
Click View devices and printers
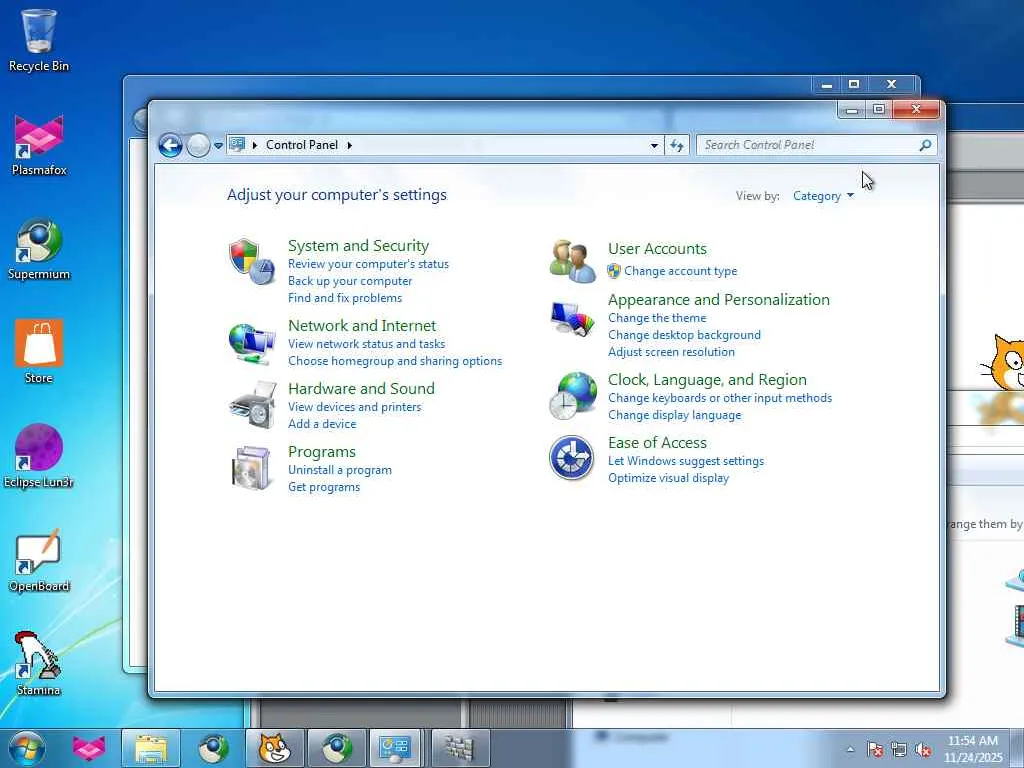[355, 407]
